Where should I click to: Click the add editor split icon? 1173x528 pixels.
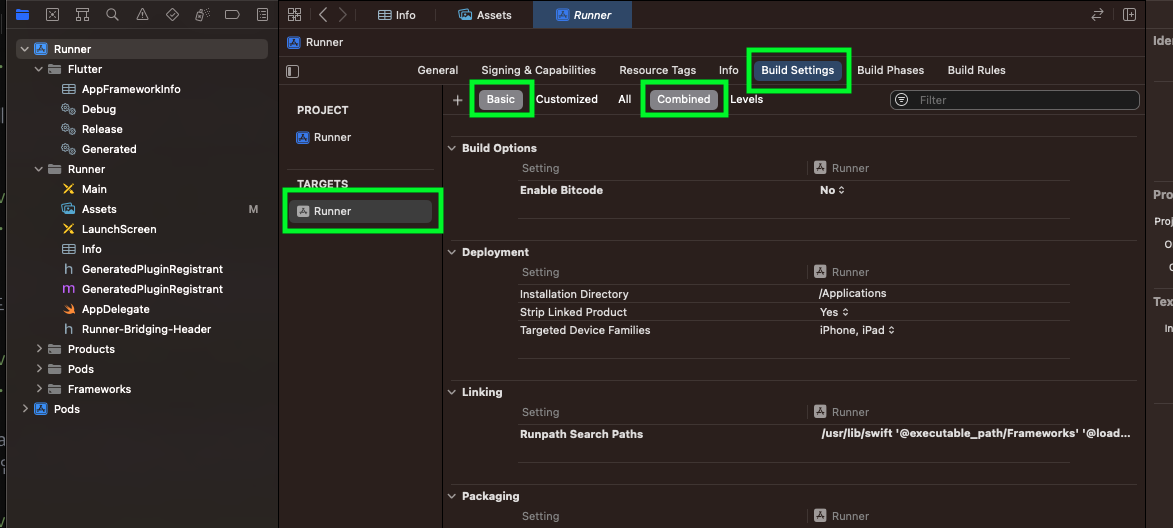pos(1130,14)
